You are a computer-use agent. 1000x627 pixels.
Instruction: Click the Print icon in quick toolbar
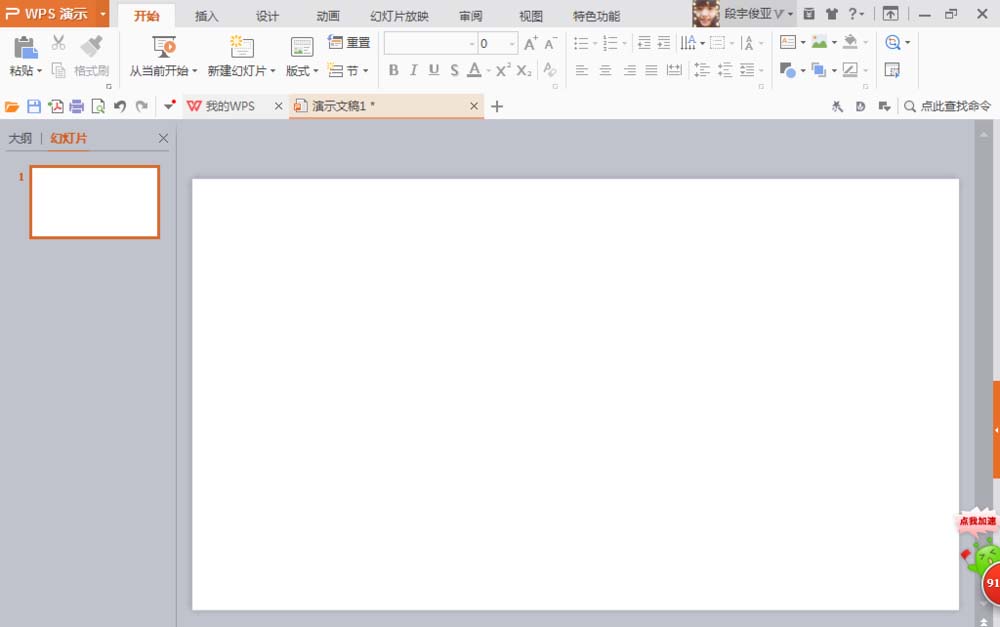point(77,106)
